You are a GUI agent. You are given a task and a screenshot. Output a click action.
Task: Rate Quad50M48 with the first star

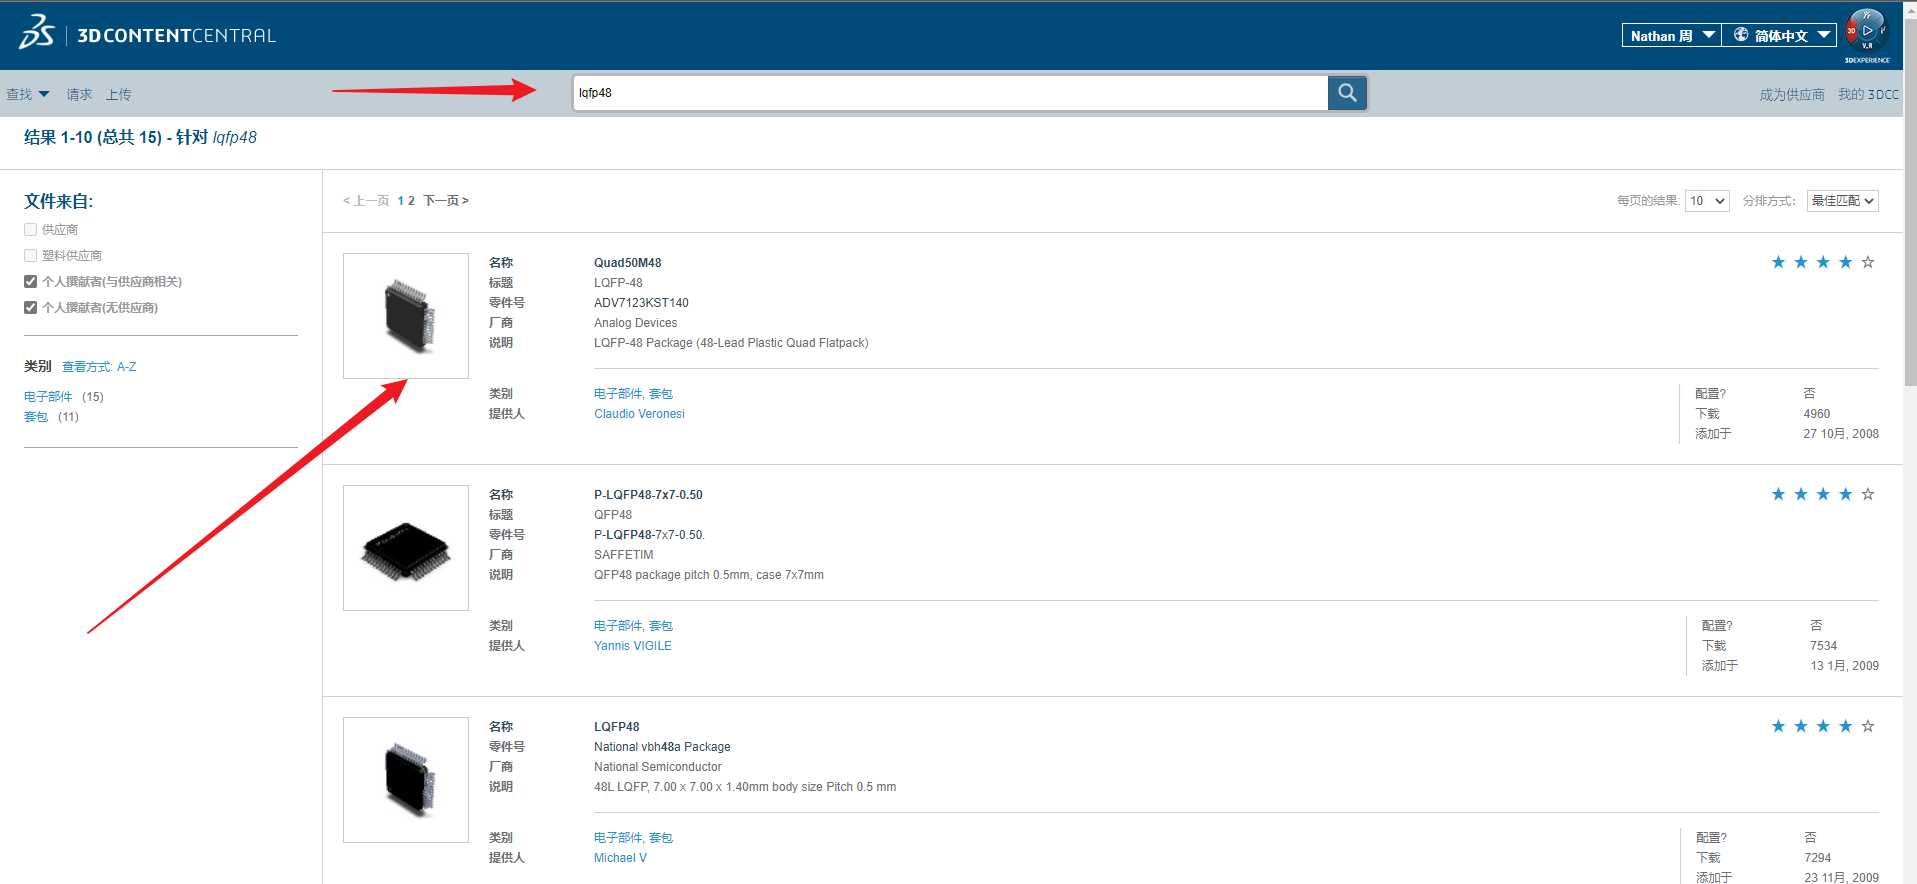[1778, 262]
